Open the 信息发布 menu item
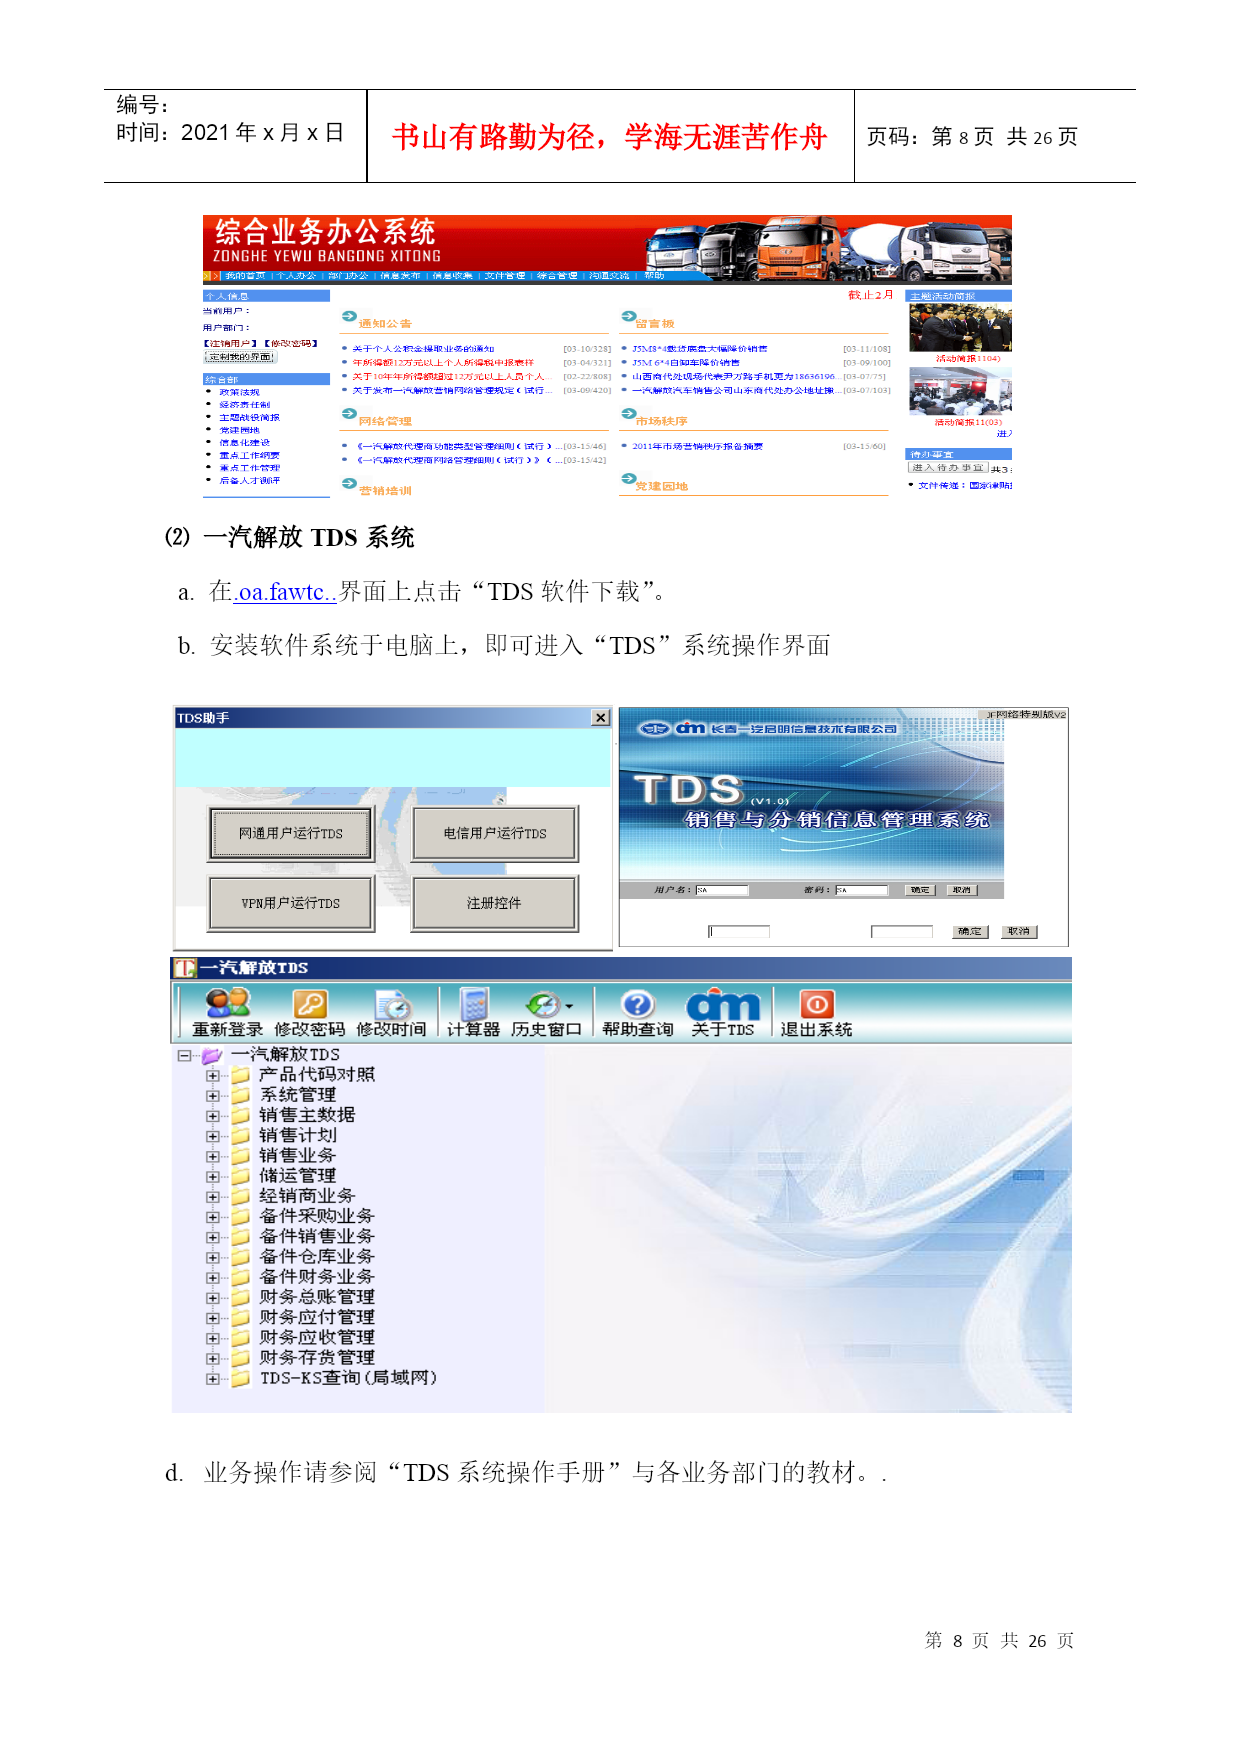 click(400, 276)
